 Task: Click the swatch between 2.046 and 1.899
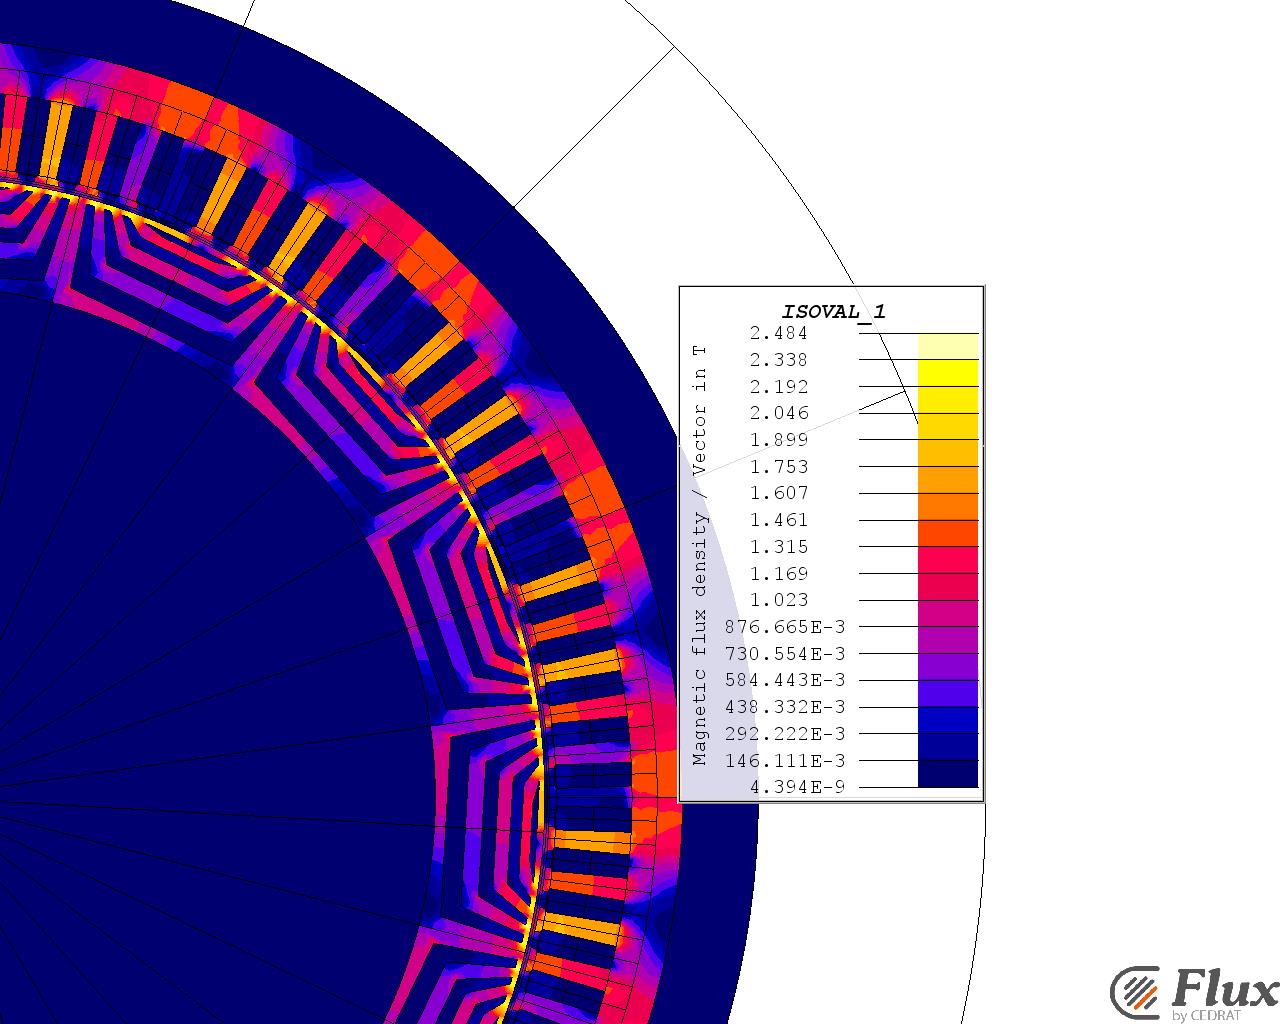(947, 426)
